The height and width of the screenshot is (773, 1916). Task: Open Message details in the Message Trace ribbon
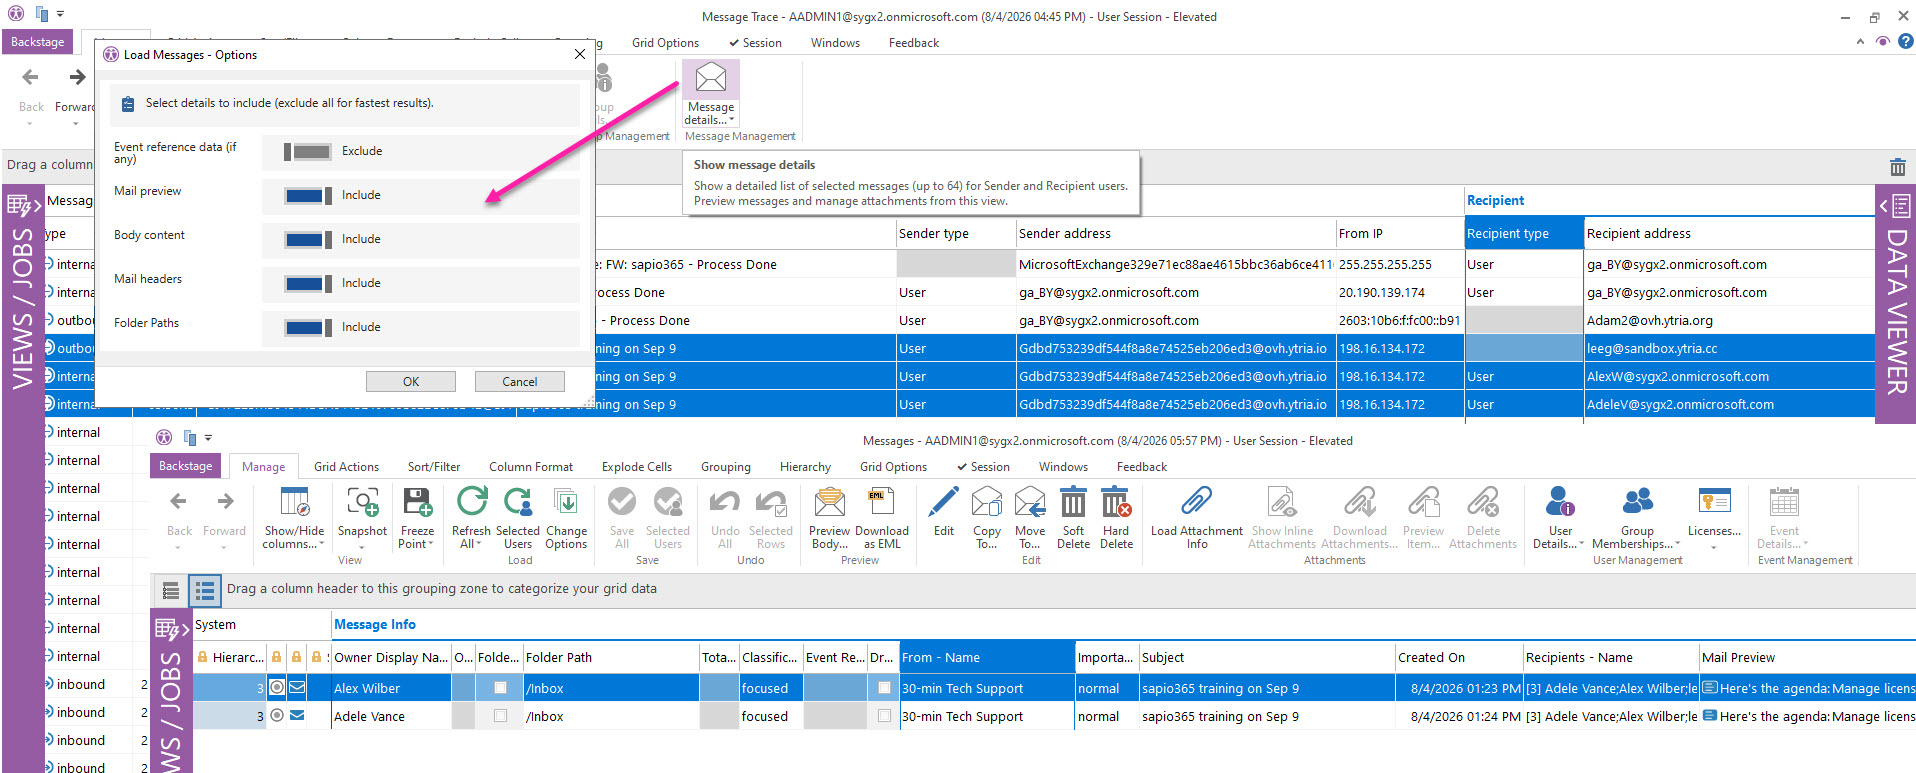click(x=711, y=92)
